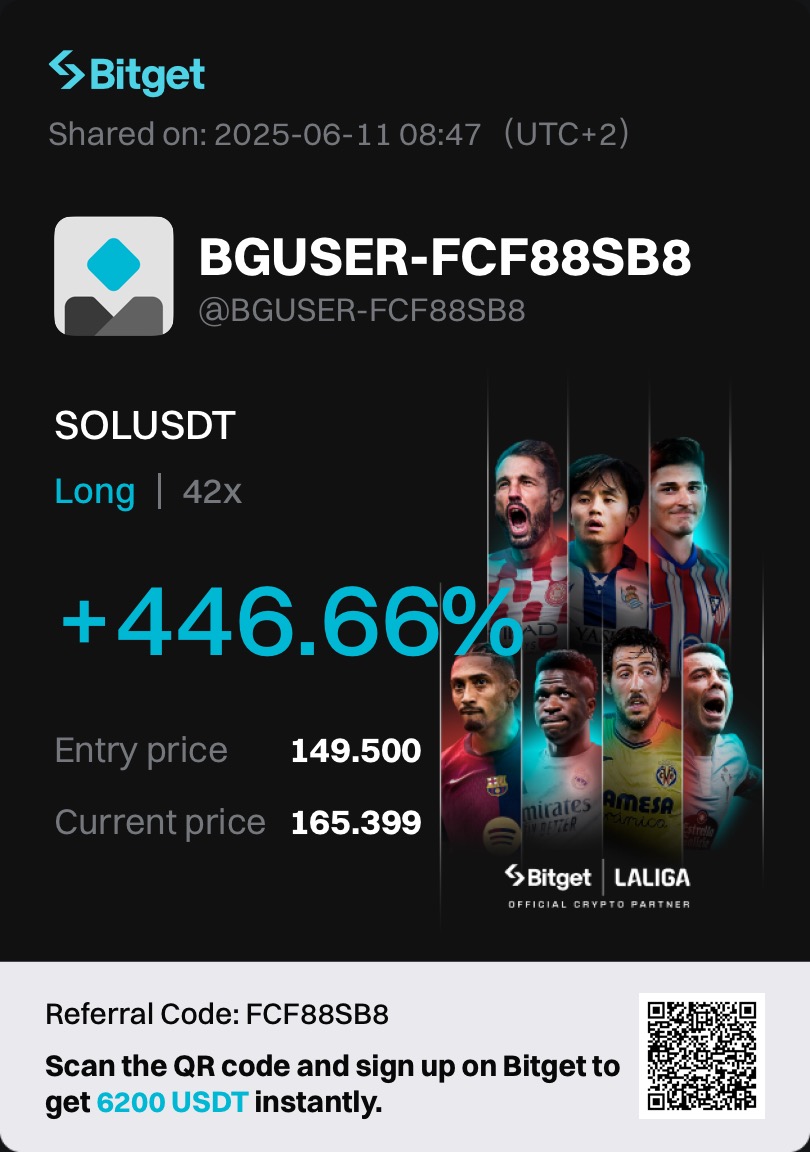Viewport: 810px width, 1152px height.
Task: Select the BGUSER-FCF88SB8 display name
Action: click(445, 257)
